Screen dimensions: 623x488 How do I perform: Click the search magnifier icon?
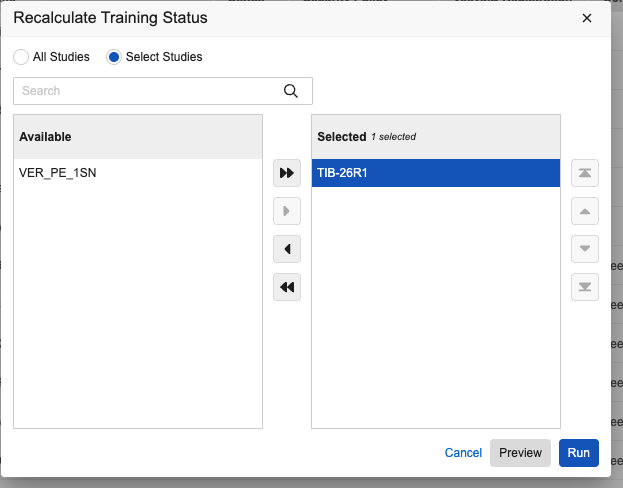(x=291, y=91)
